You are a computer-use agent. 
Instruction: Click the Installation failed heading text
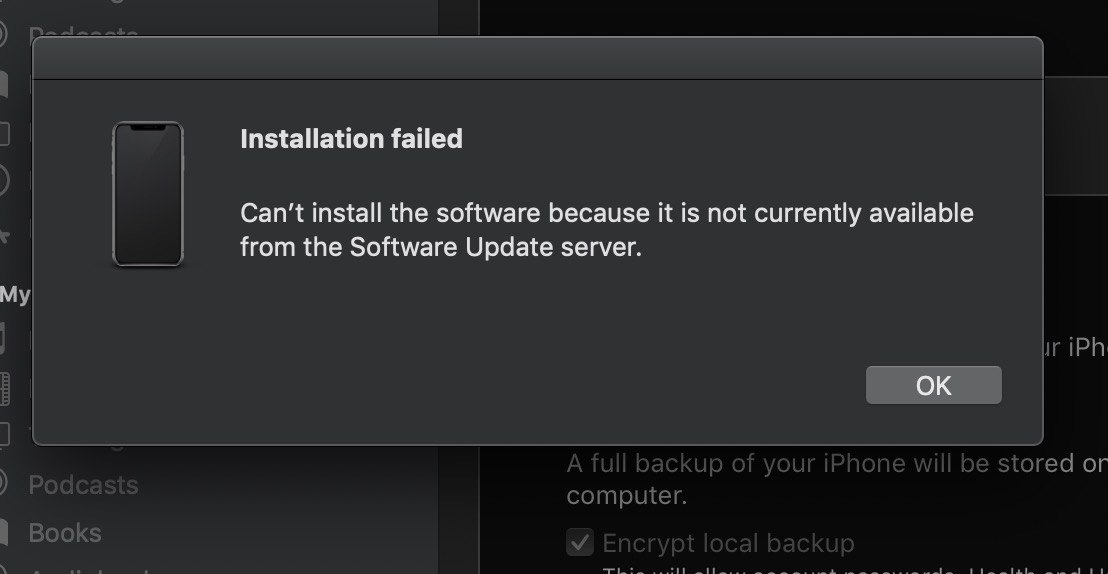[x=351, y=139]
